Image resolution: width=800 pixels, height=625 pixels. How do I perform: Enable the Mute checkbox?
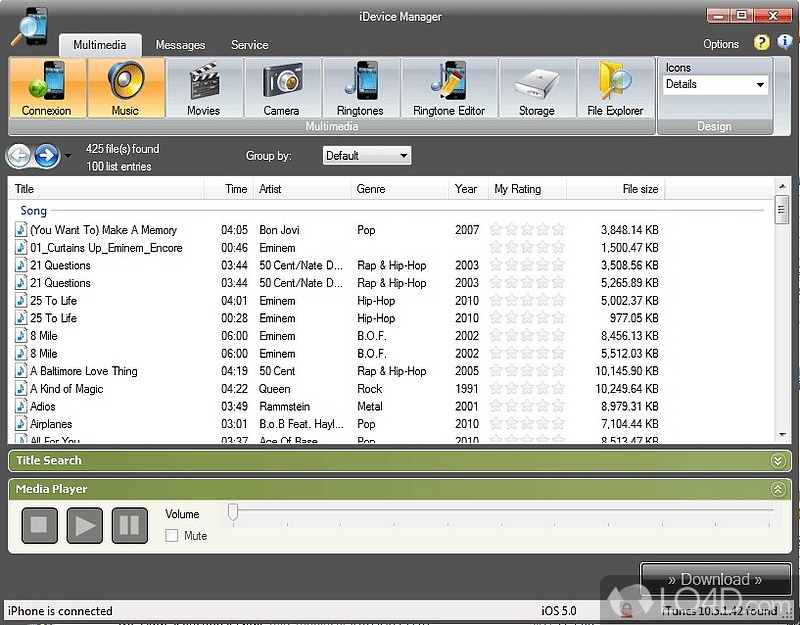click(172, 536)
